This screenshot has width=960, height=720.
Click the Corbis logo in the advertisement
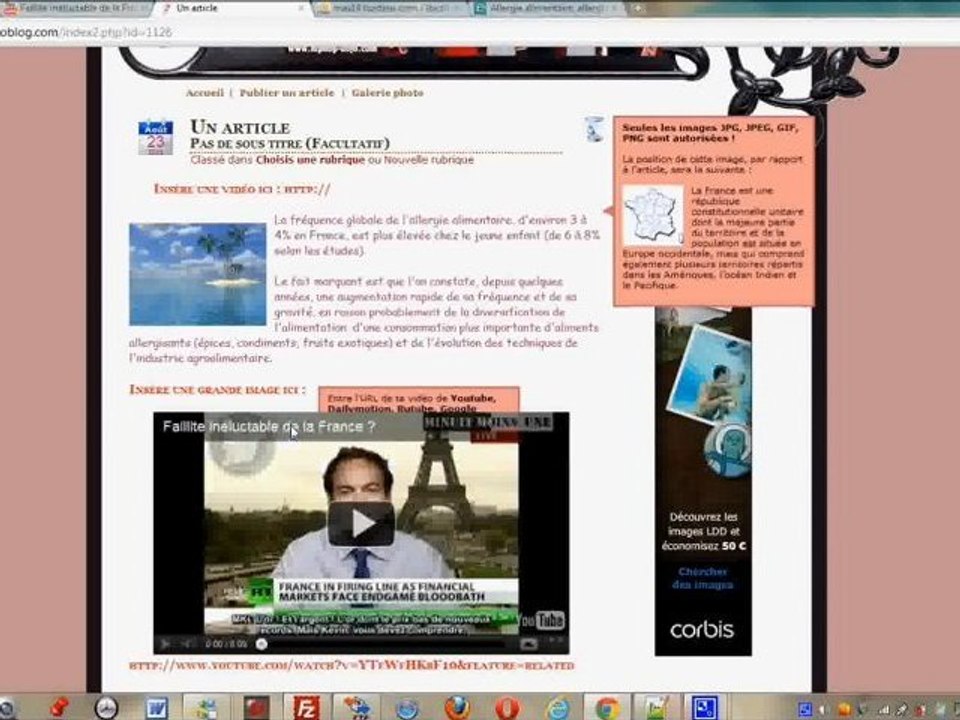point(702,630)
